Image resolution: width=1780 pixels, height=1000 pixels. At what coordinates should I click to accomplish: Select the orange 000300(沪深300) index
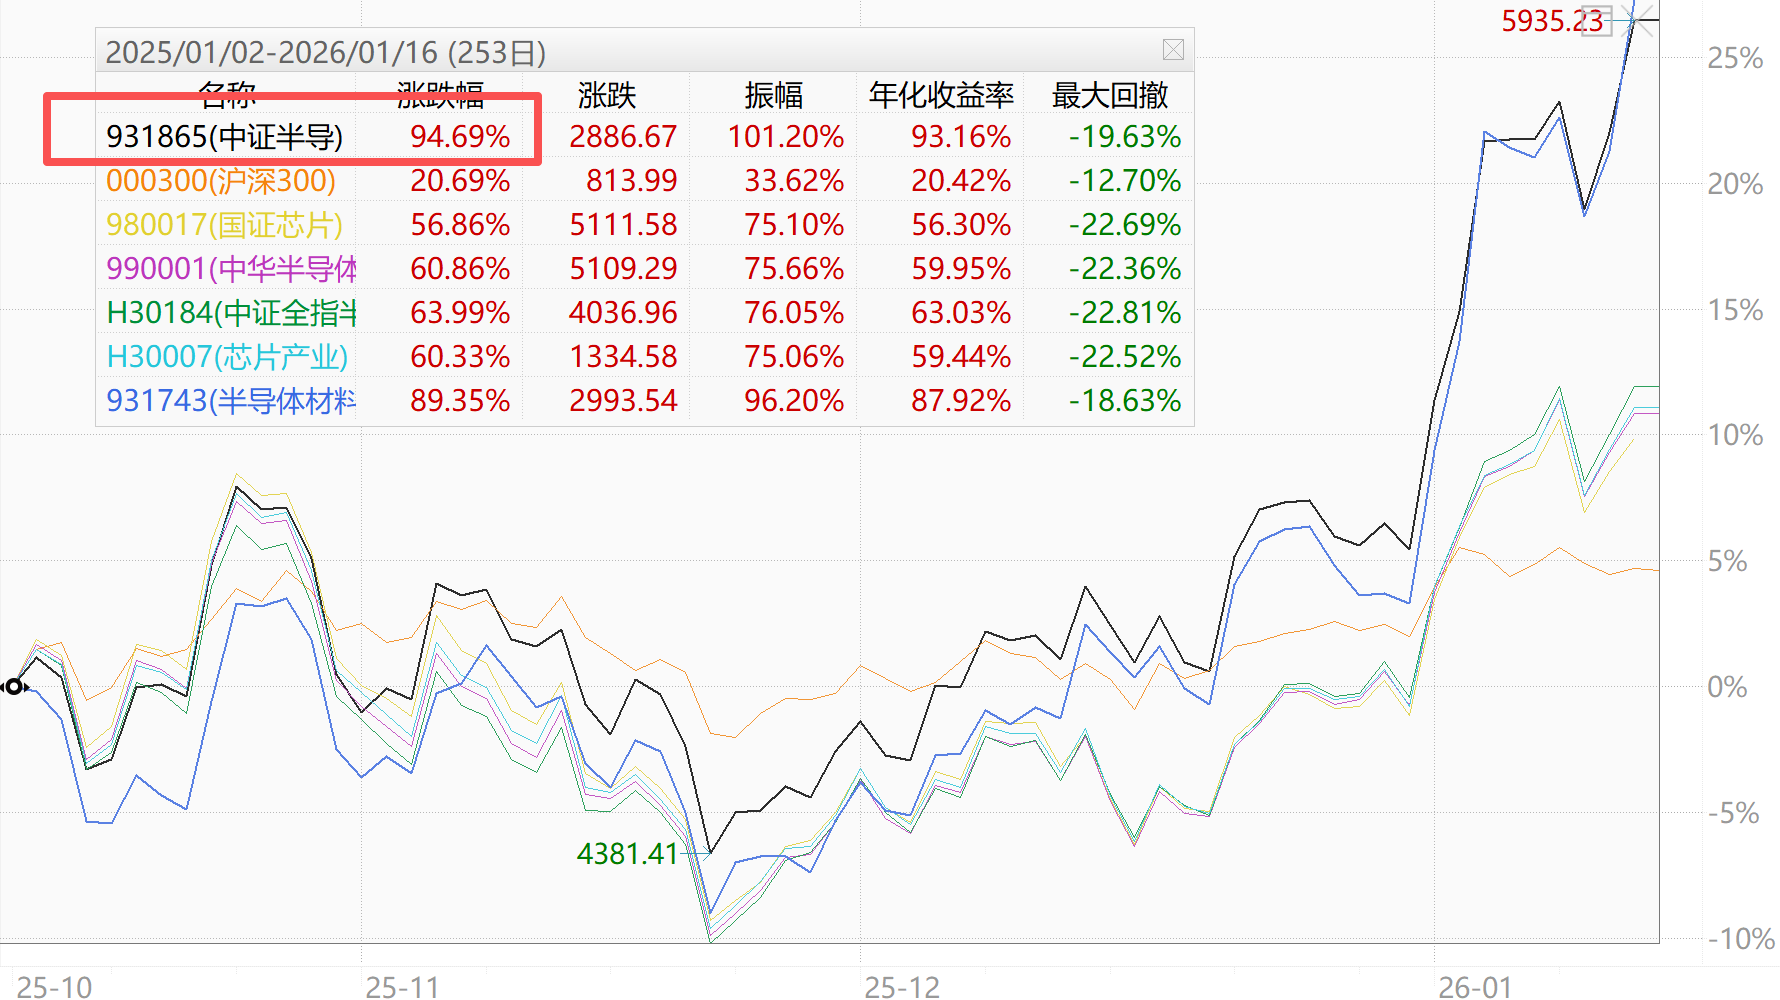(x=221, y=181)
